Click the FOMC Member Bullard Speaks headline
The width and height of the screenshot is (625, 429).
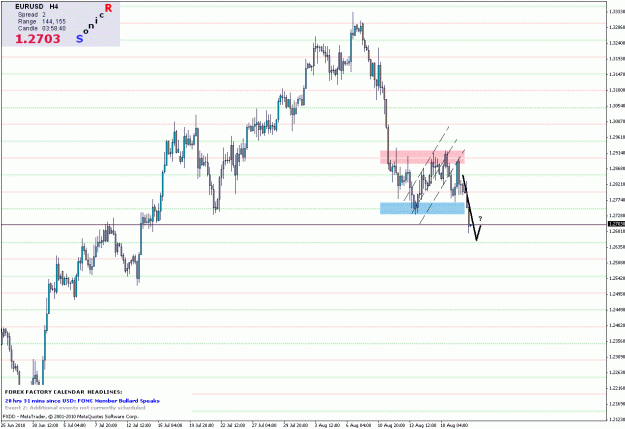coord(83,401)
